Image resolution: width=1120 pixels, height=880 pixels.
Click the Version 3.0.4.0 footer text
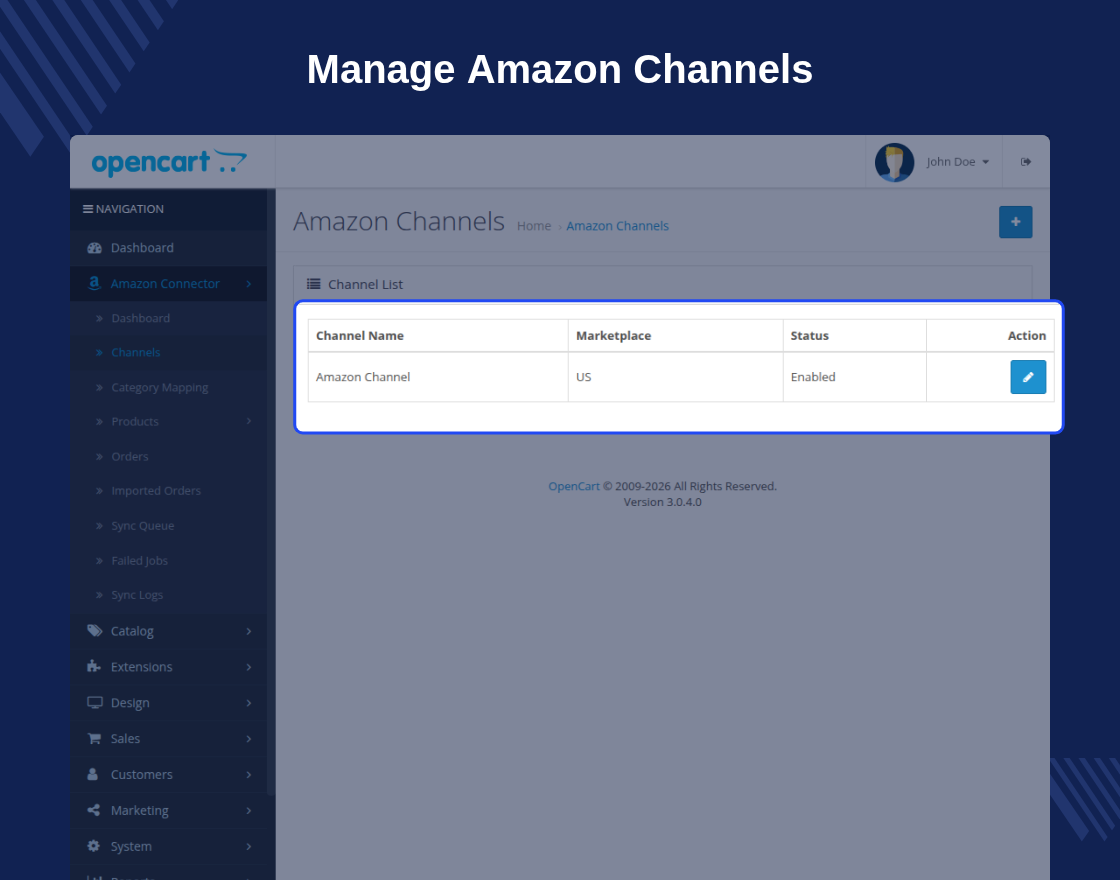click(x=662, y=502)
